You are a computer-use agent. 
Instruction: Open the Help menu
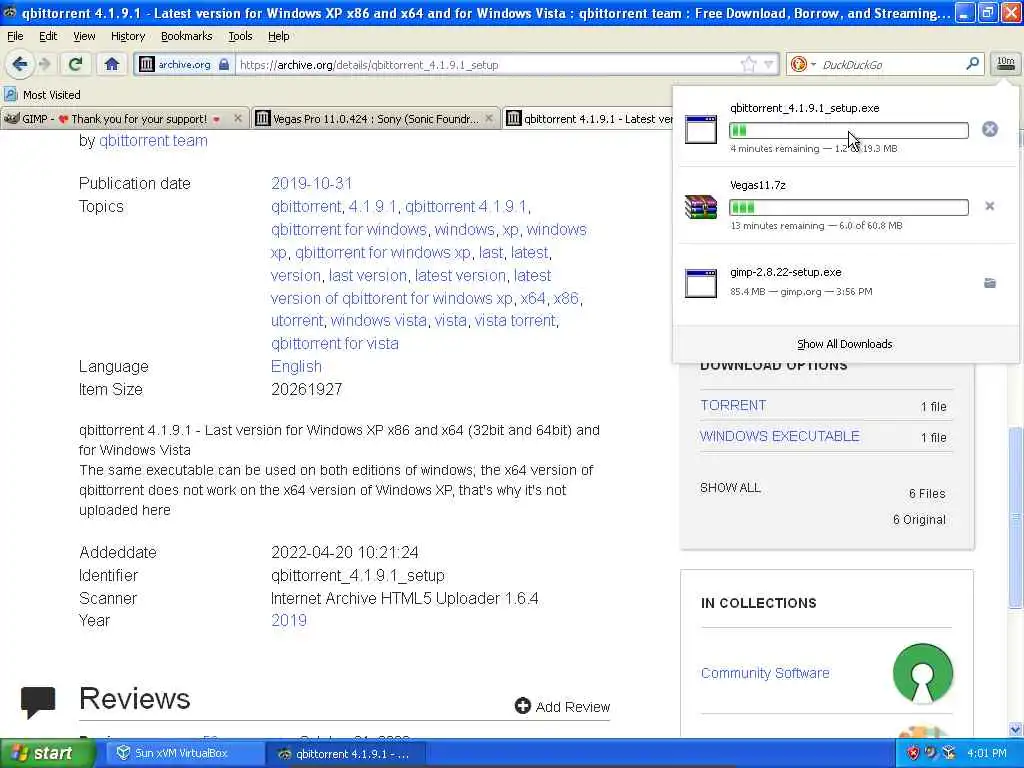(x=278, y=36)
